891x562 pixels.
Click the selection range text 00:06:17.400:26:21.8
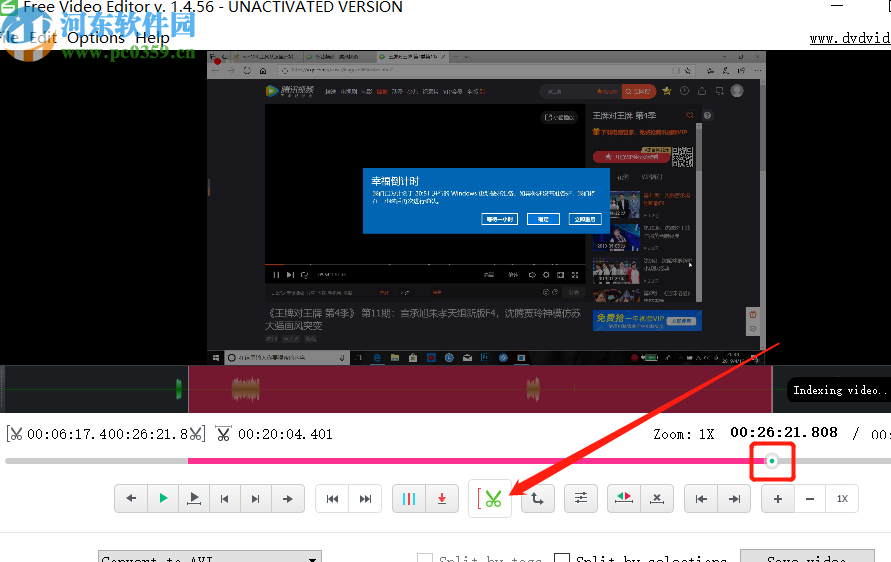108,435
